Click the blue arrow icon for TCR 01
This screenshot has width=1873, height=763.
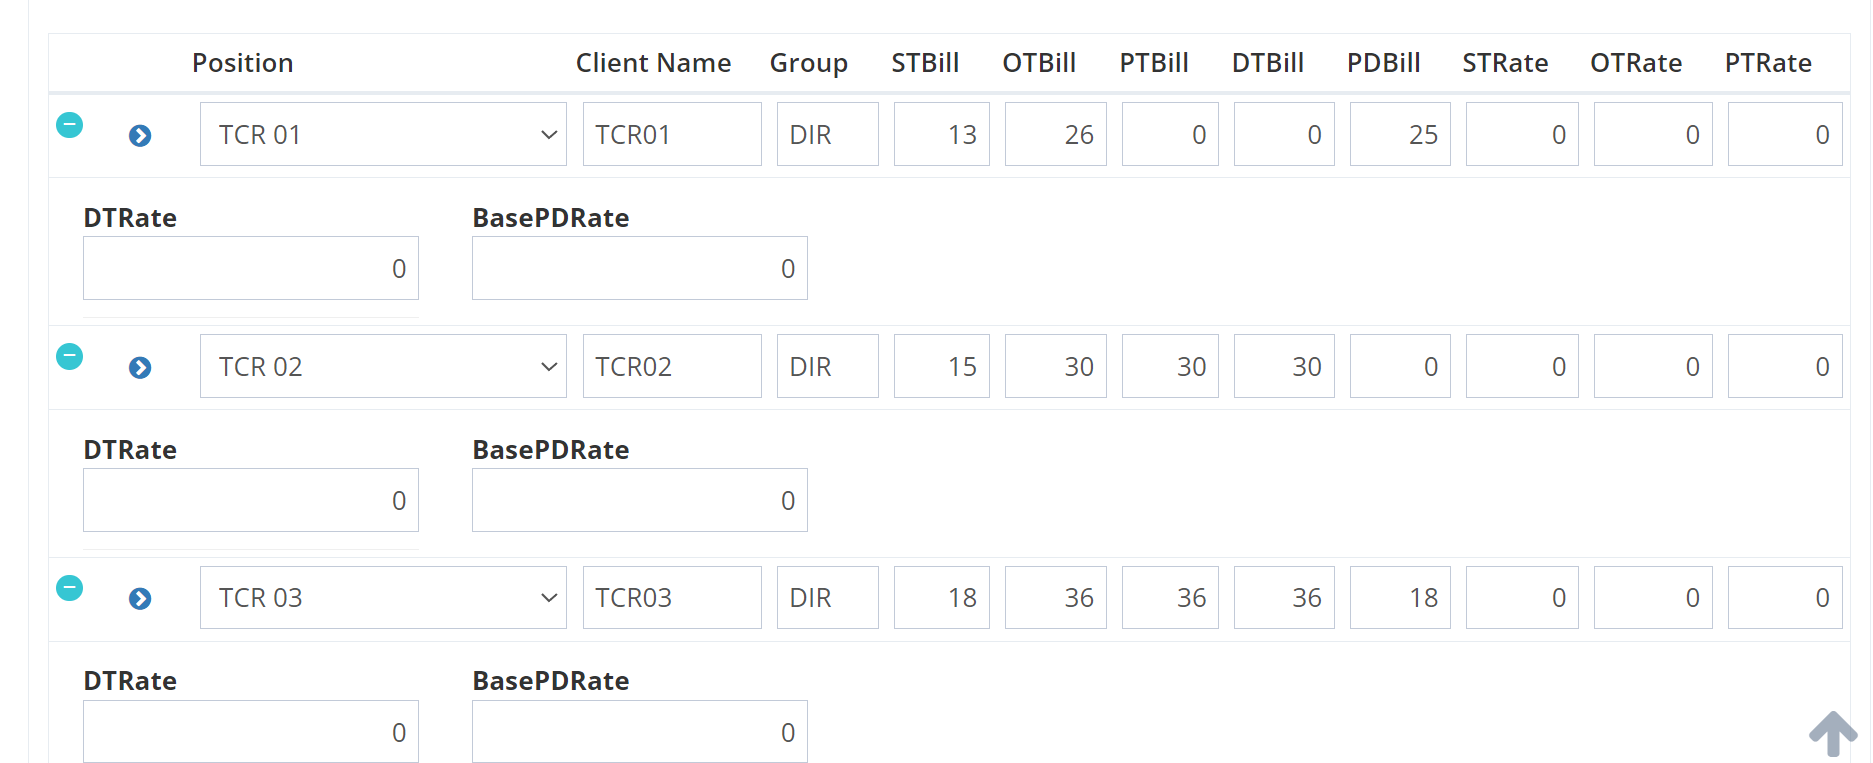tap(140, 136)
